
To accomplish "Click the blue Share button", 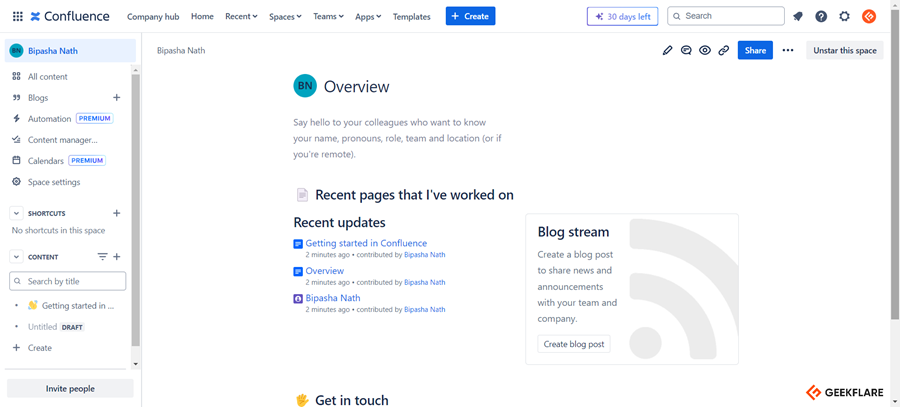I will [x=755, y=51].
